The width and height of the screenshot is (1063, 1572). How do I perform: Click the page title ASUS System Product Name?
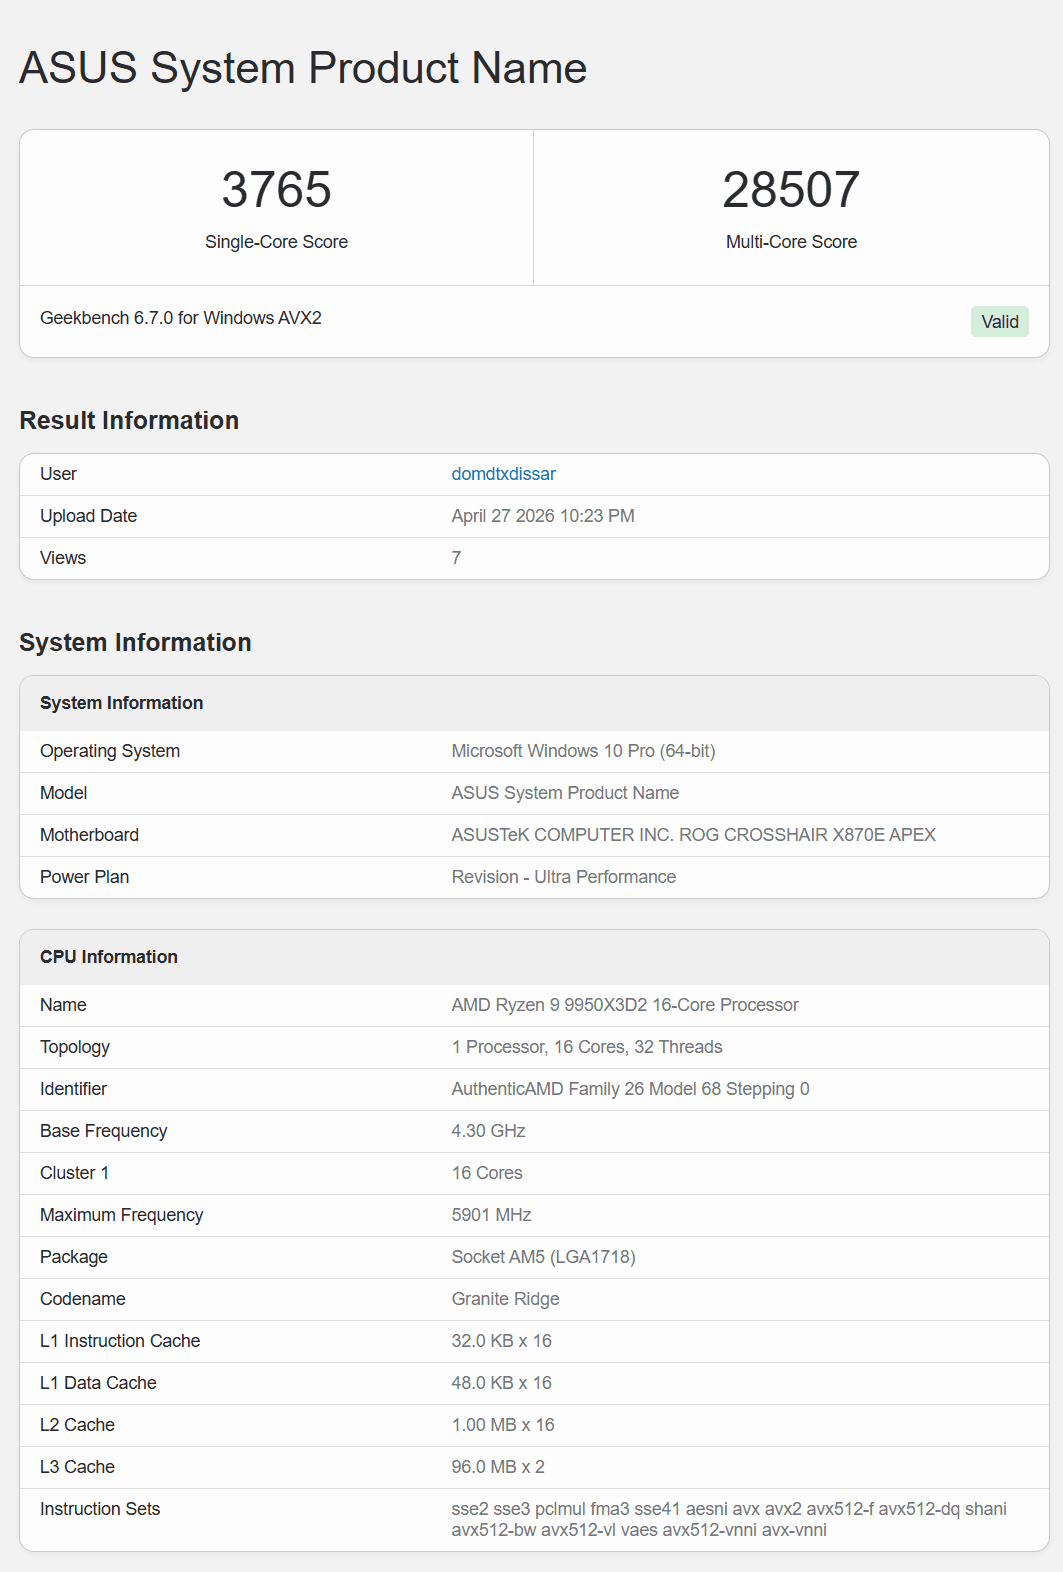coord(303,68)
